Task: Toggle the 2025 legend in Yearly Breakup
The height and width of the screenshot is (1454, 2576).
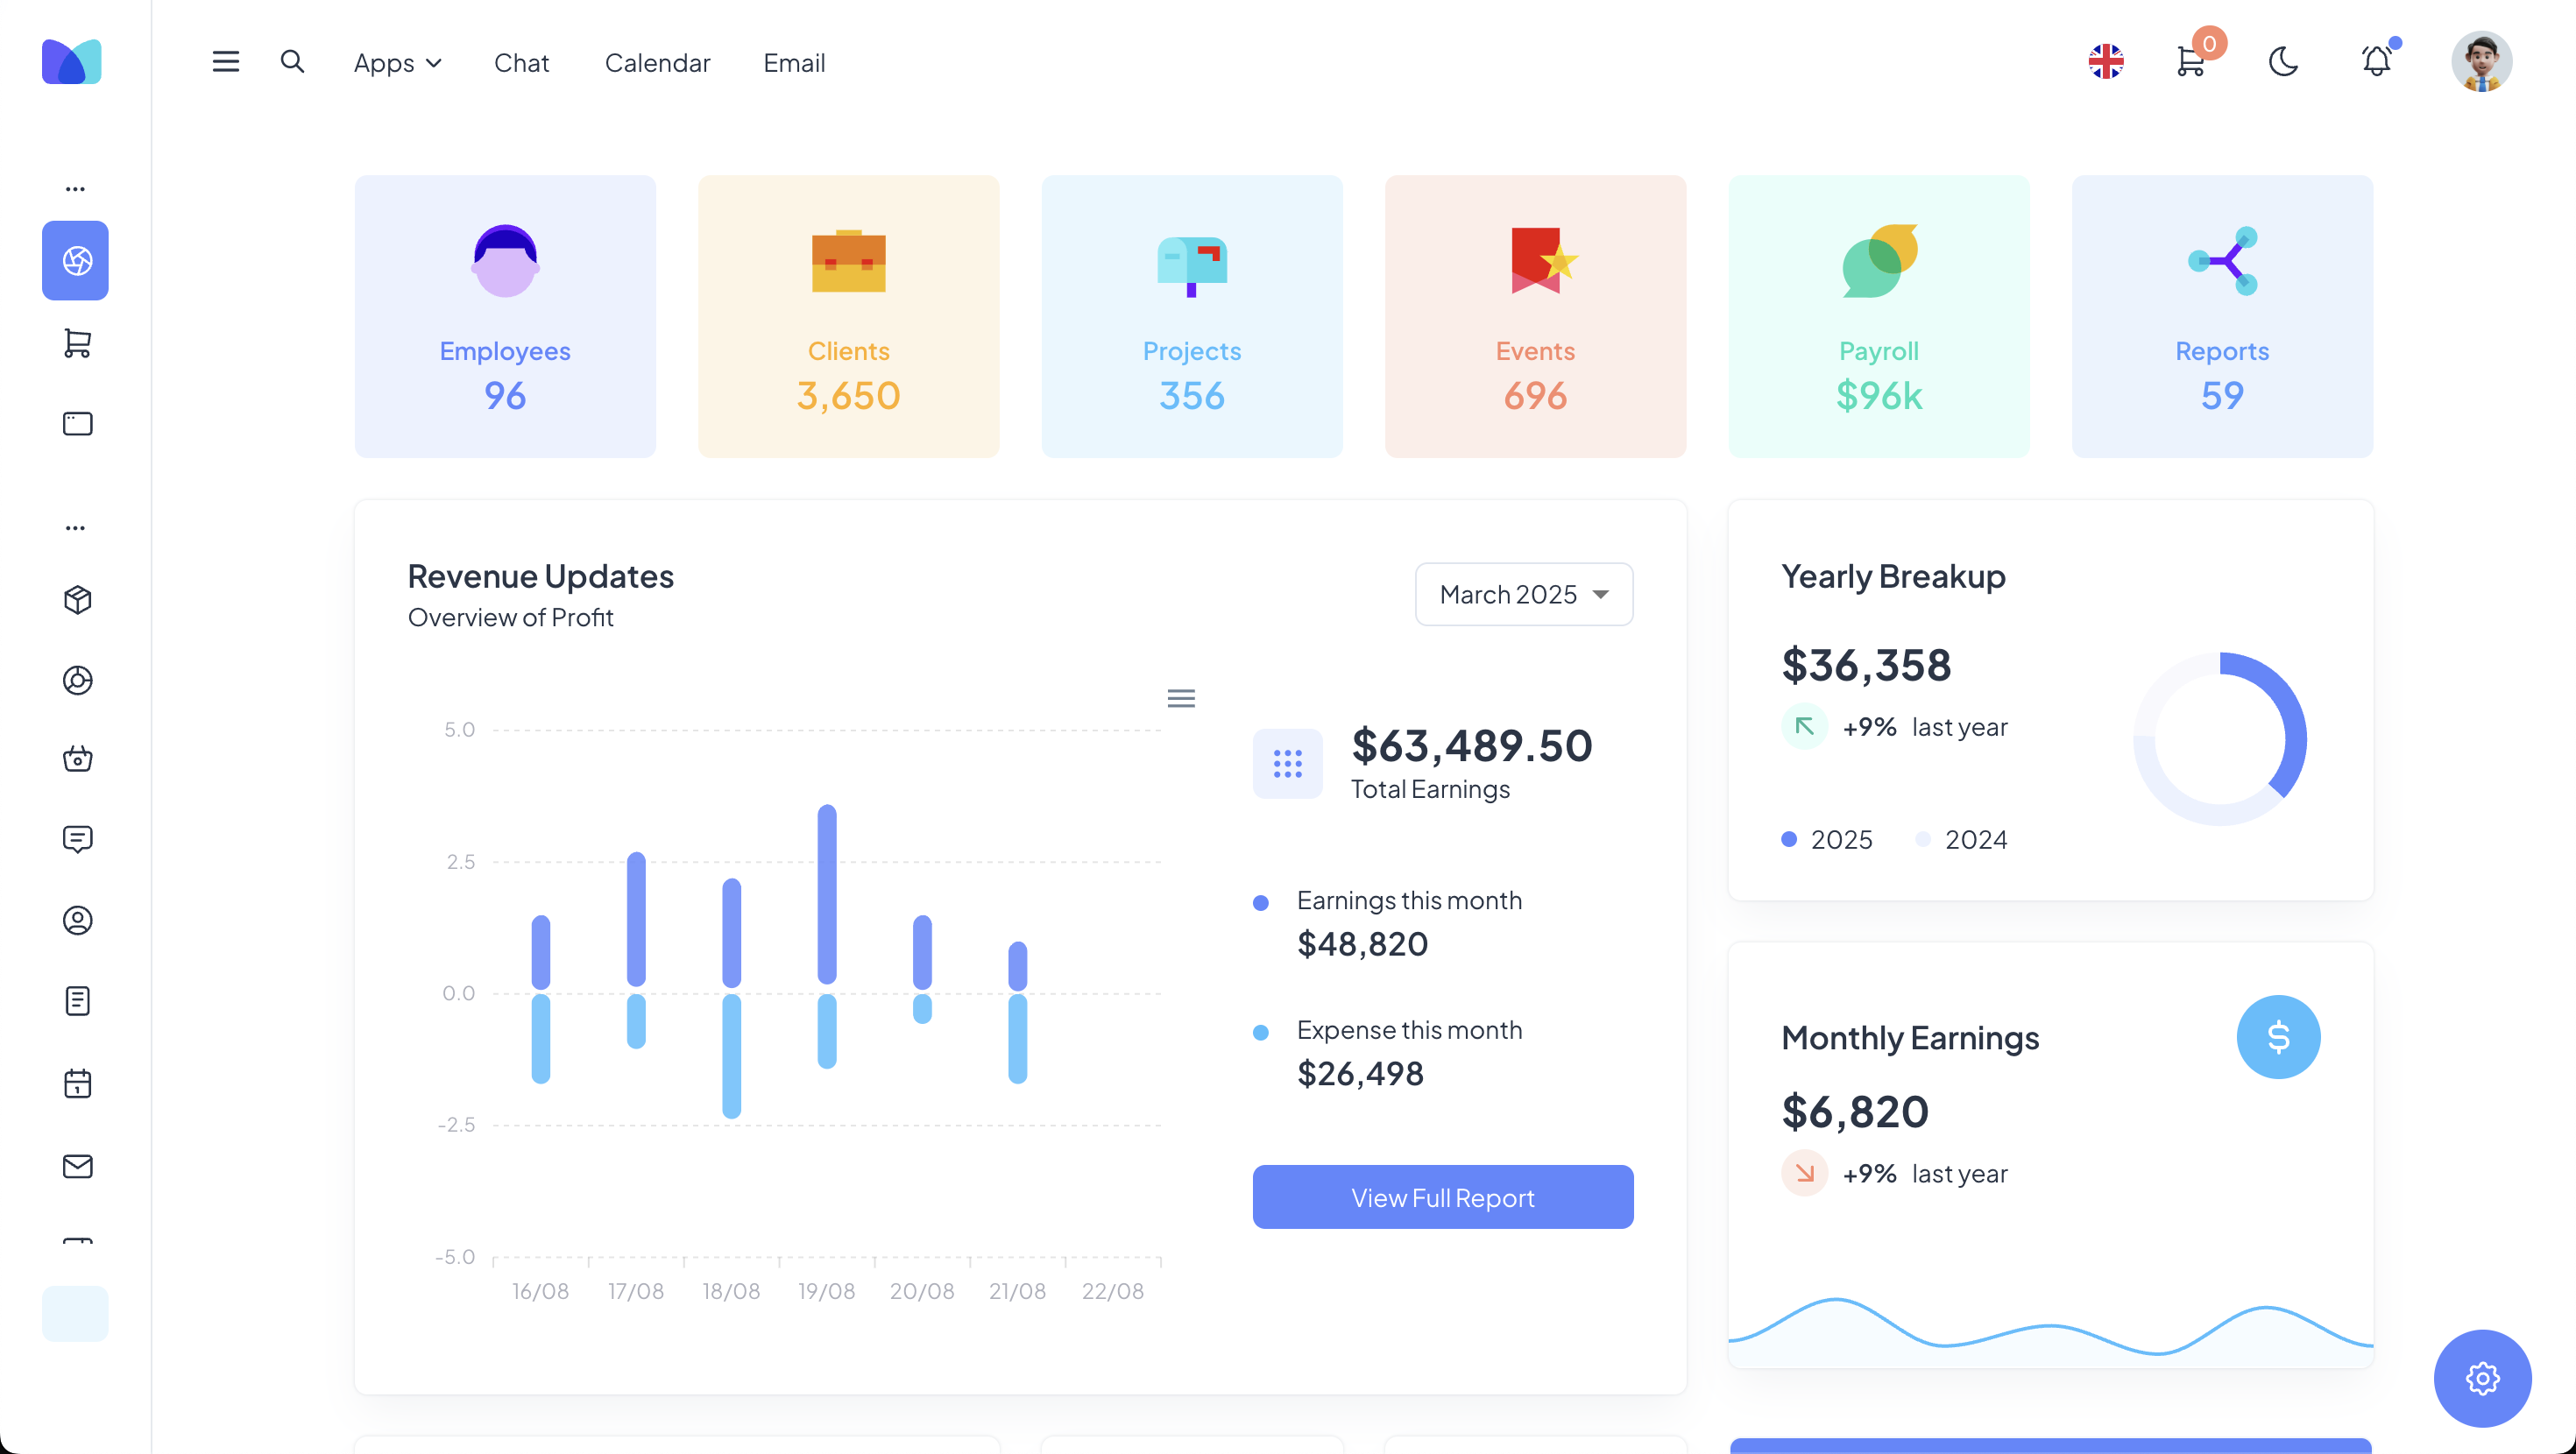Action: pyautogui.click(x=1828, y=840)
